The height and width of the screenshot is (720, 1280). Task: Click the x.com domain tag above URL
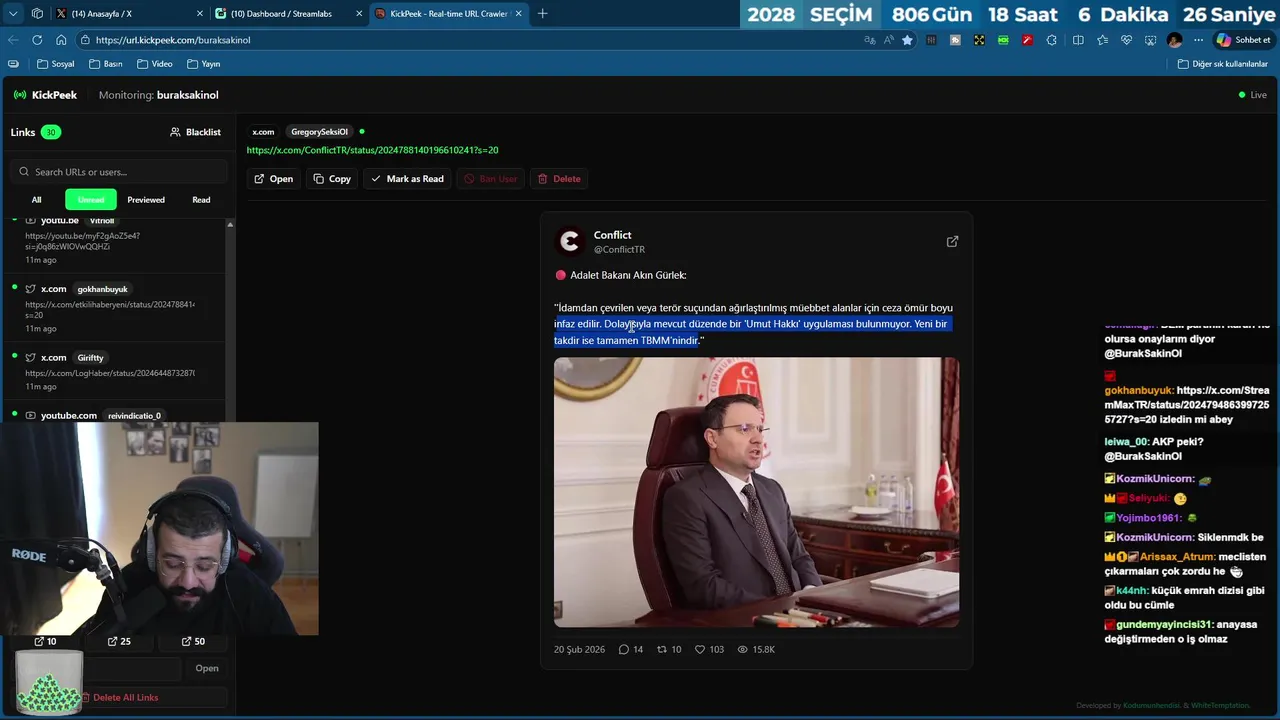[263, 132]
